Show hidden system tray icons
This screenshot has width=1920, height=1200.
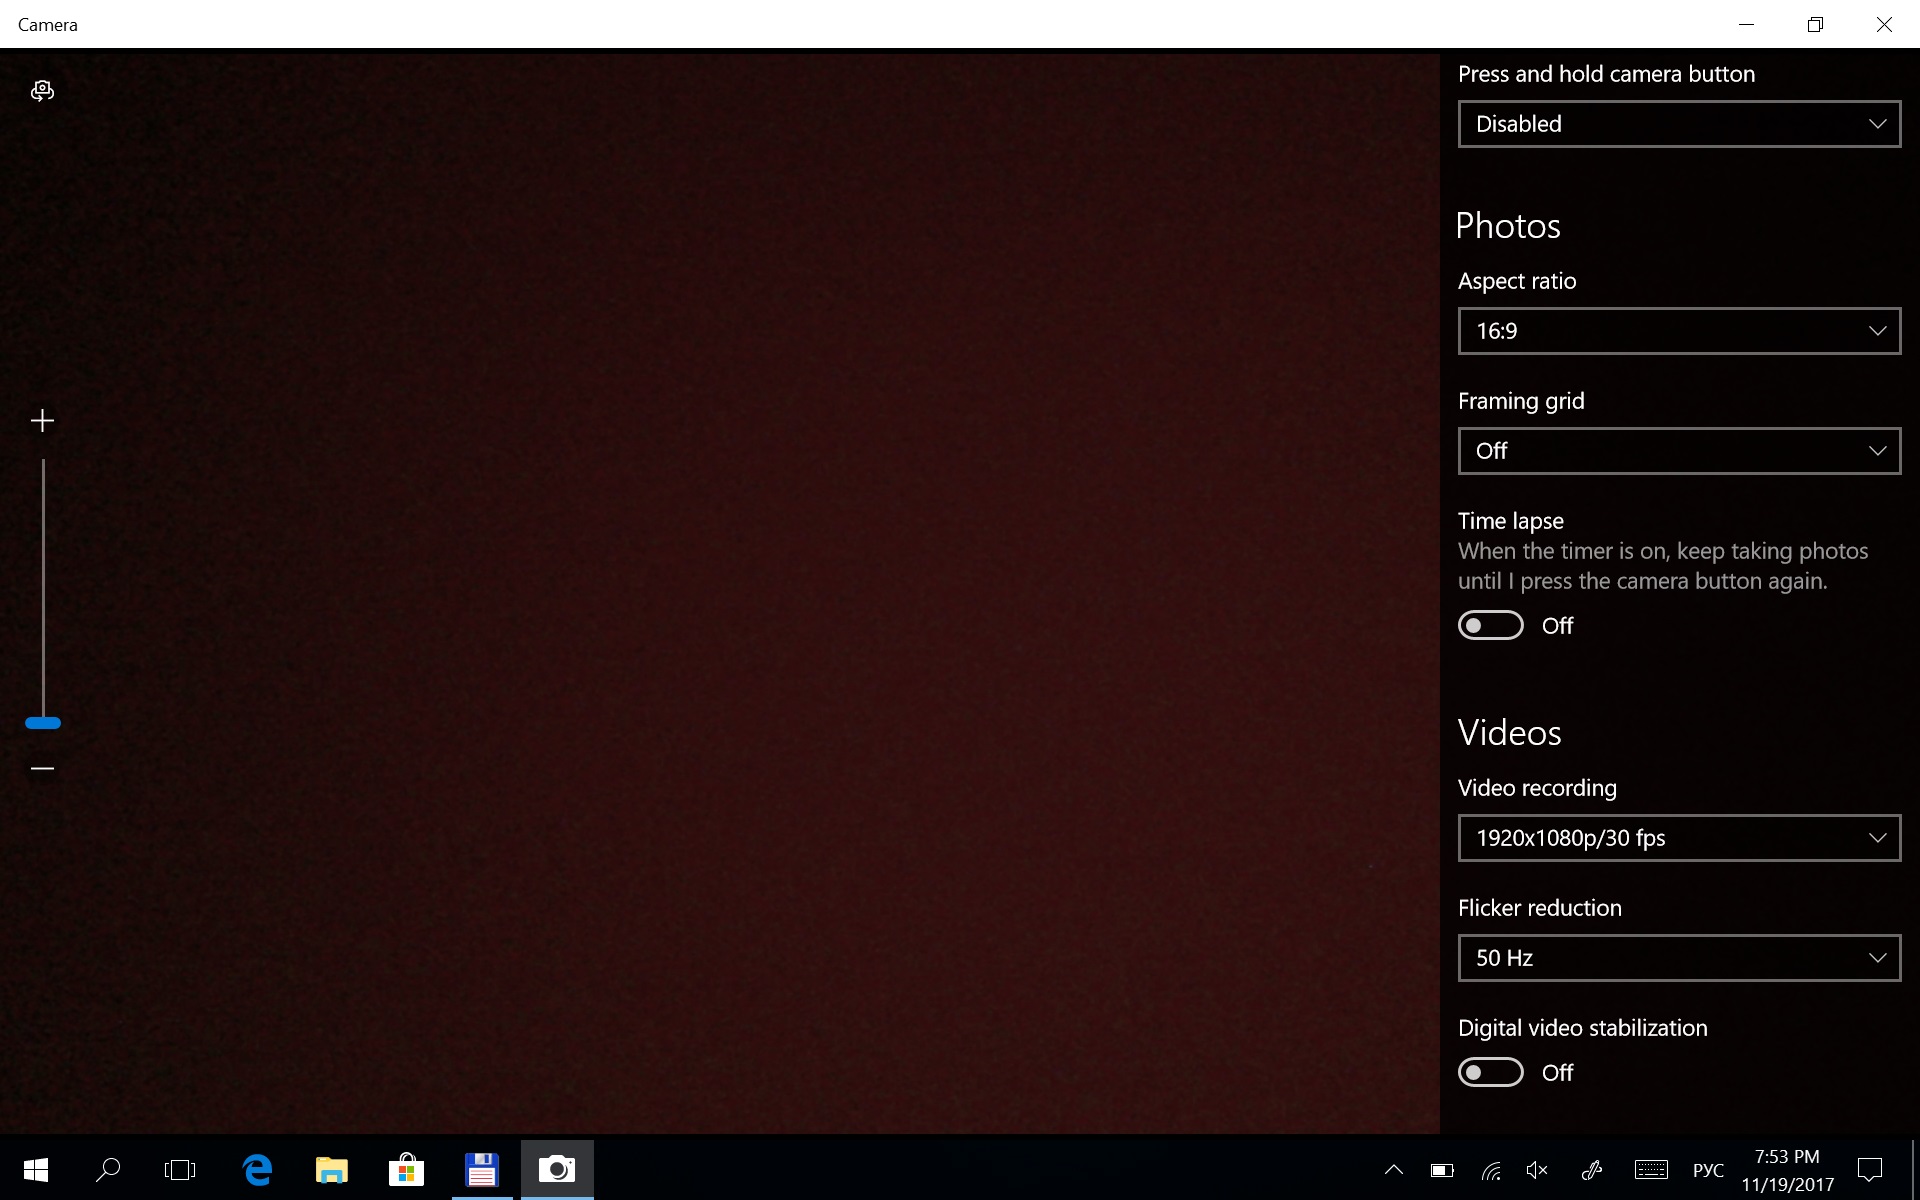tap(1393, 1170)
